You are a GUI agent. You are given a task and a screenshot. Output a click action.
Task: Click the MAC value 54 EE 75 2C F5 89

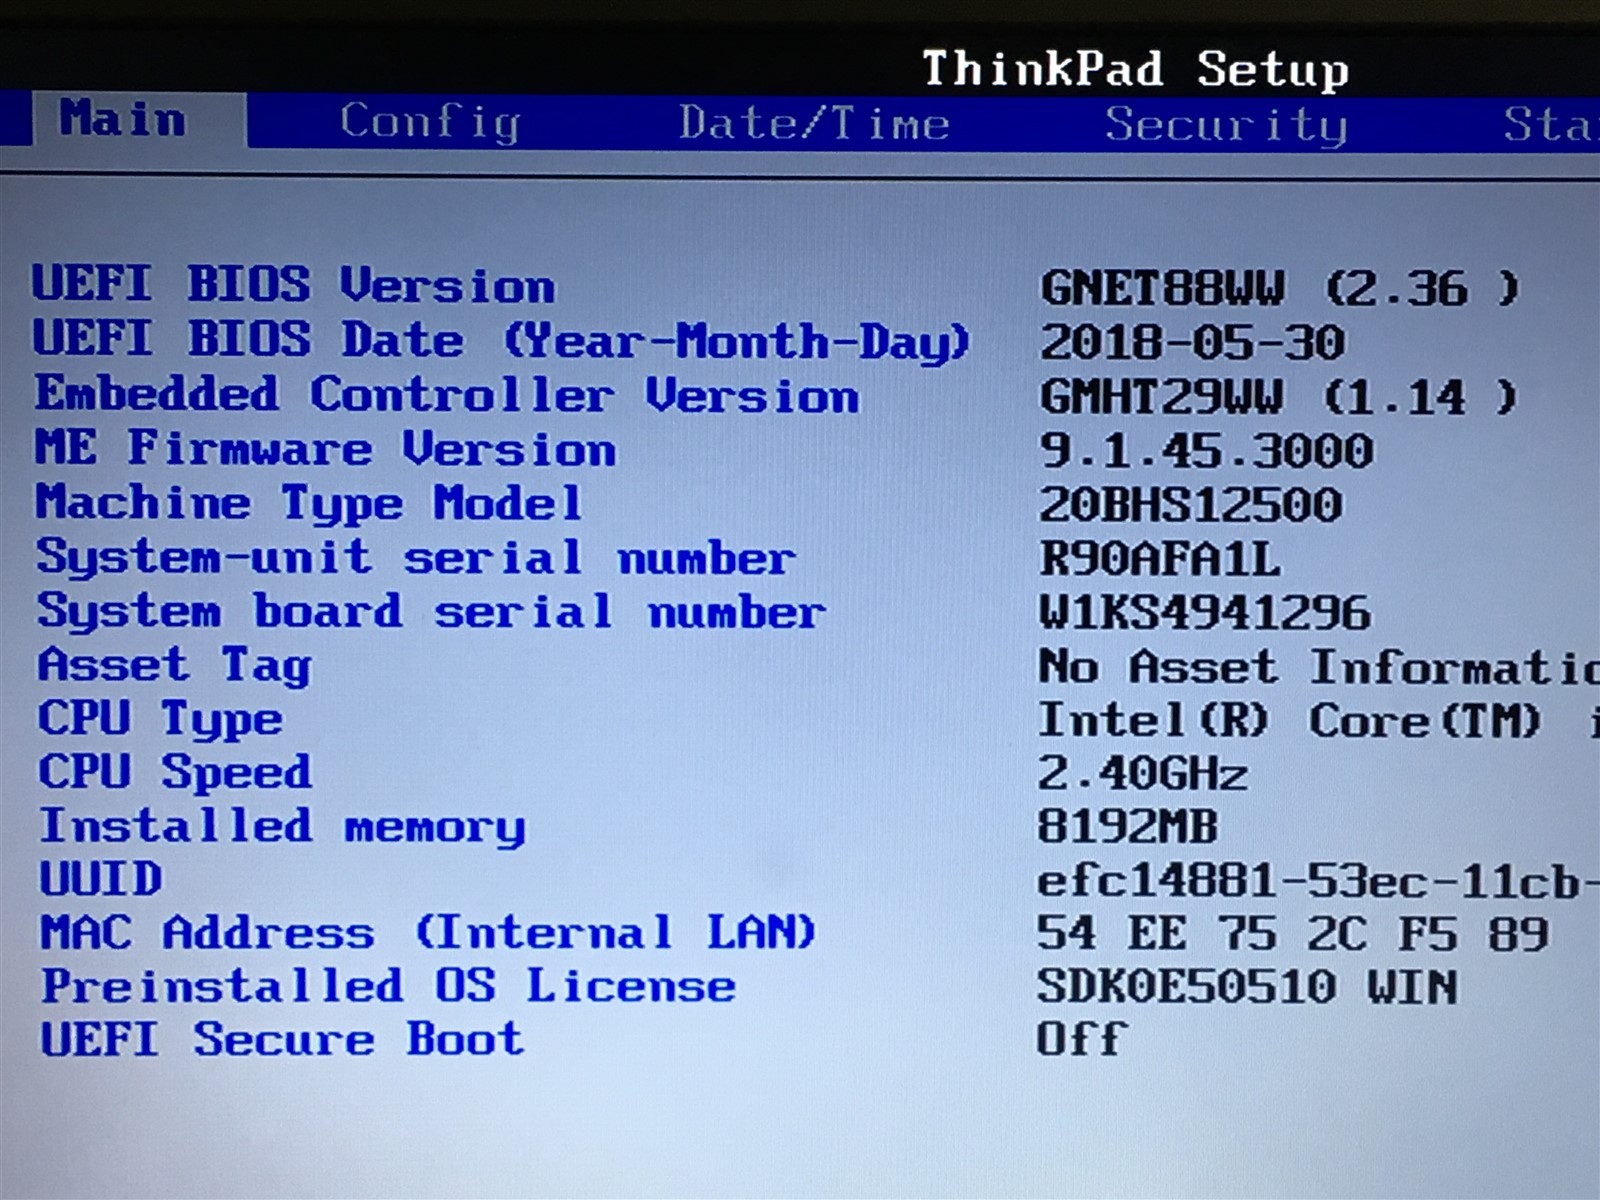(1293, 934)
